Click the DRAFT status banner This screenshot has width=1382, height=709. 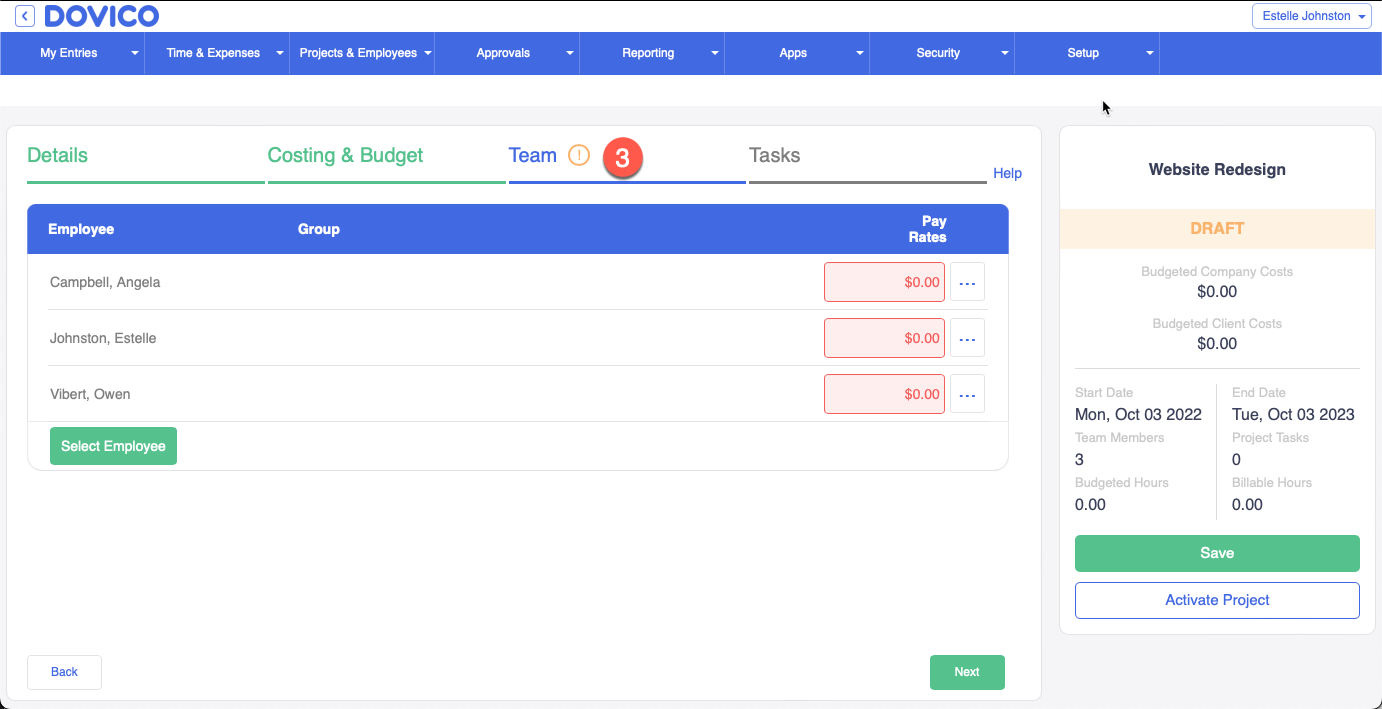coord(1216,228)
